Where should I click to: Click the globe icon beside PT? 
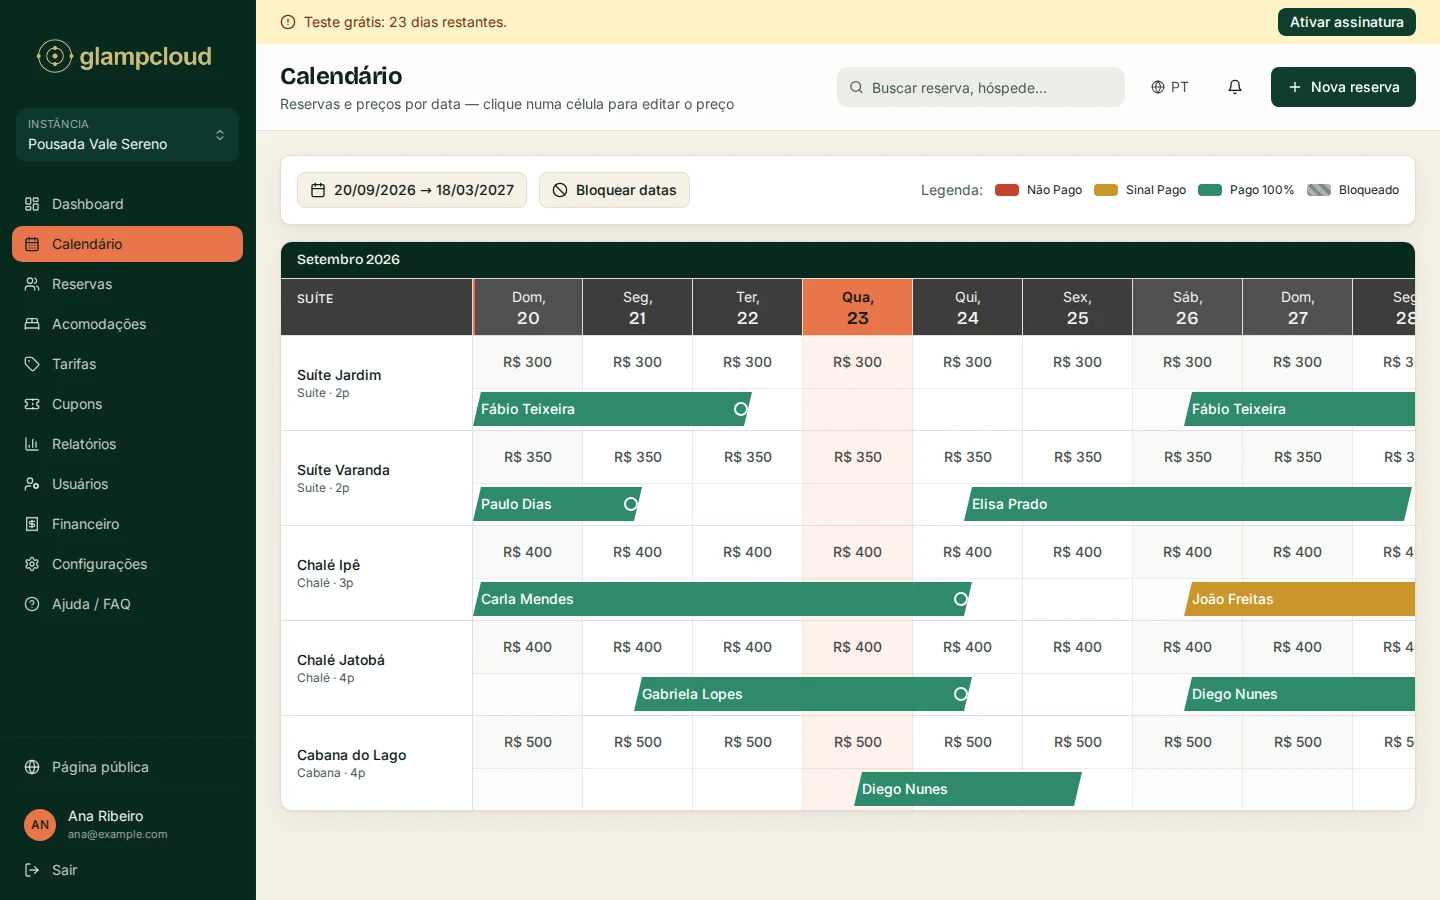[x=1158, y=87]
